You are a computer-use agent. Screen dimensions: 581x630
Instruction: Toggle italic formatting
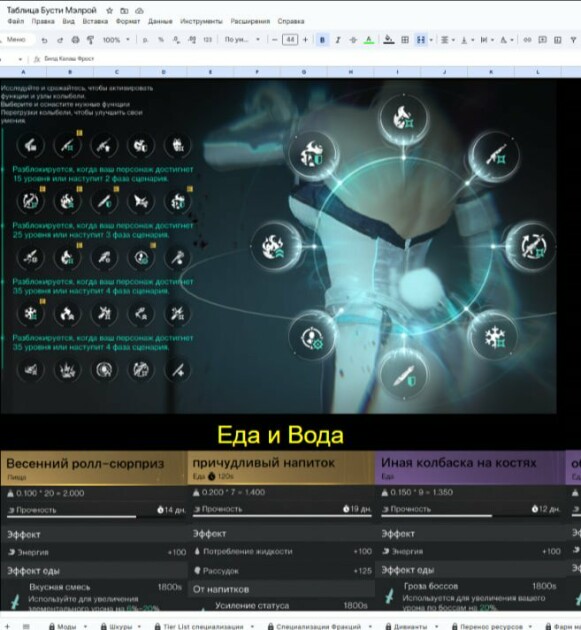(x=338, y=40)
